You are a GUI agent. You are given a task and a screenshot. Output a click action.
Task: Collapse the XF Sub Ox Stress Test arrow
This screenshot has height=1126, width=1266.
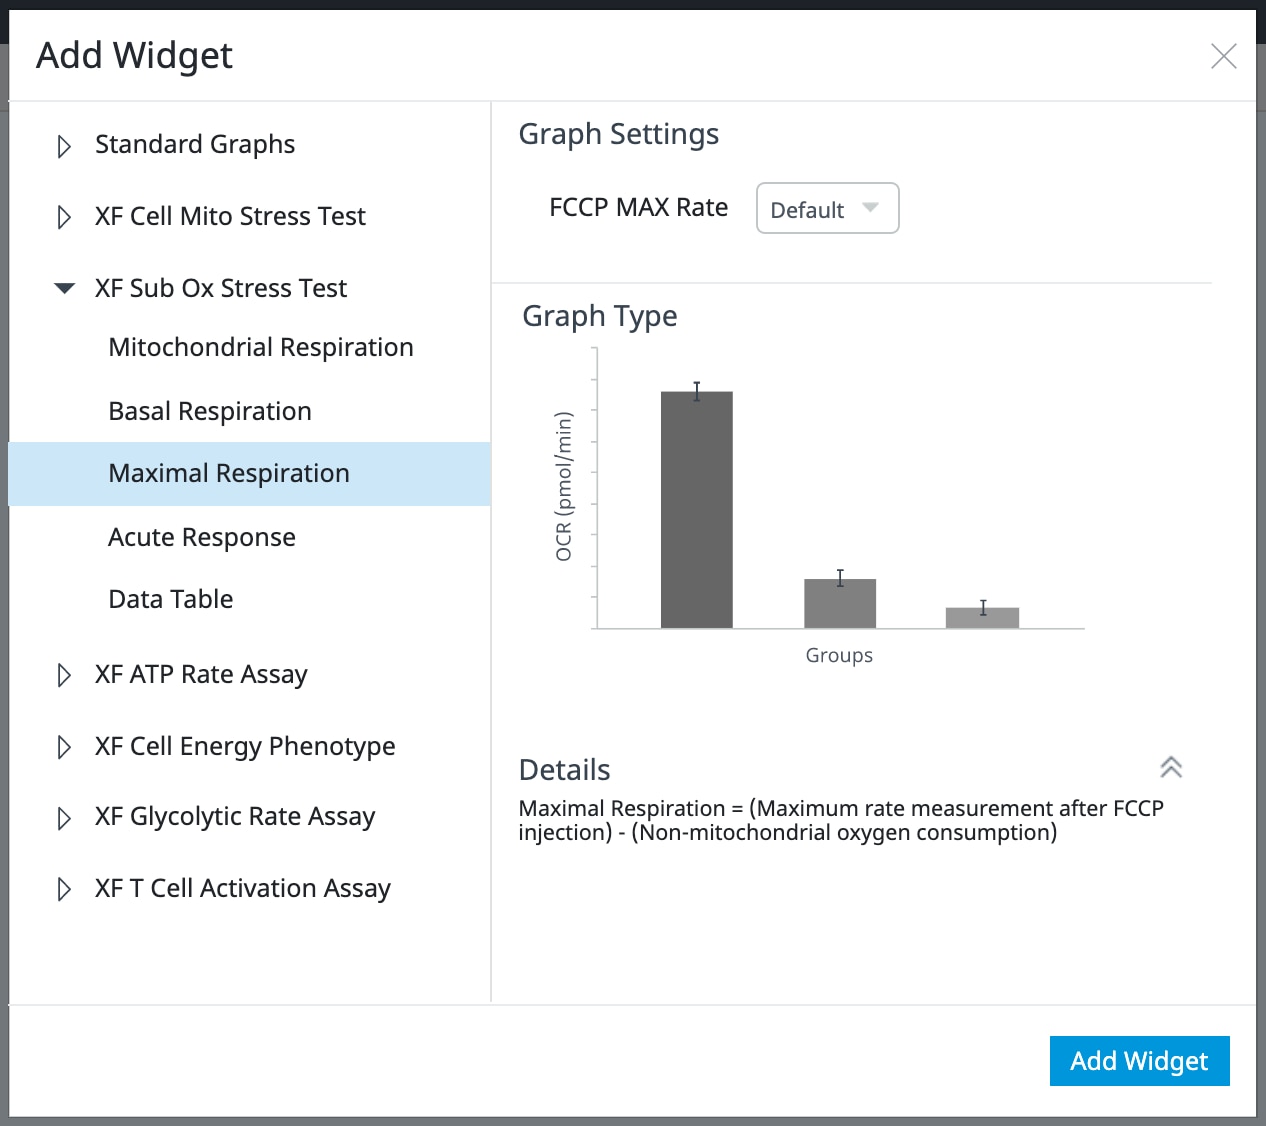[64, 288]
